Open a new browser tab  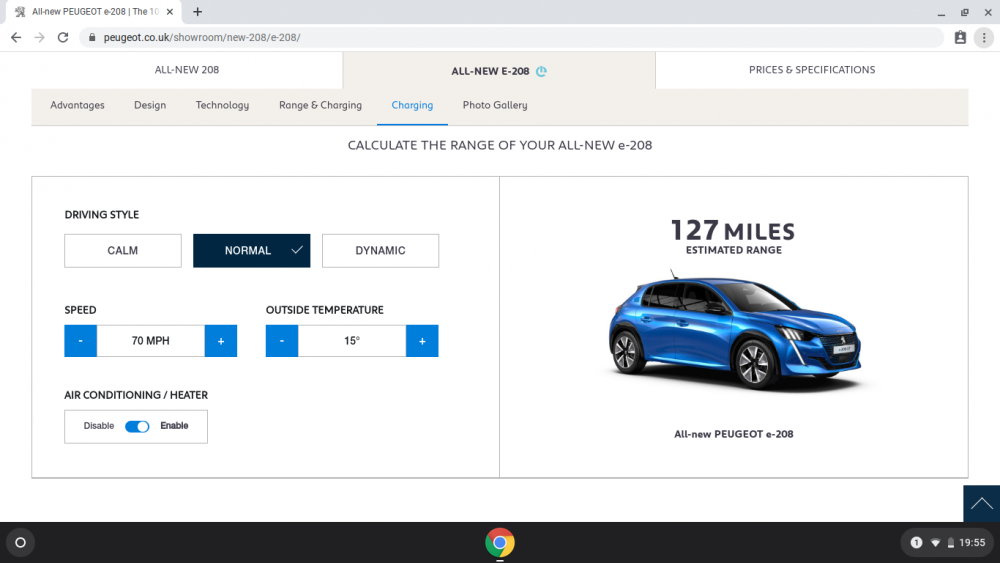(x=198, y=11)
